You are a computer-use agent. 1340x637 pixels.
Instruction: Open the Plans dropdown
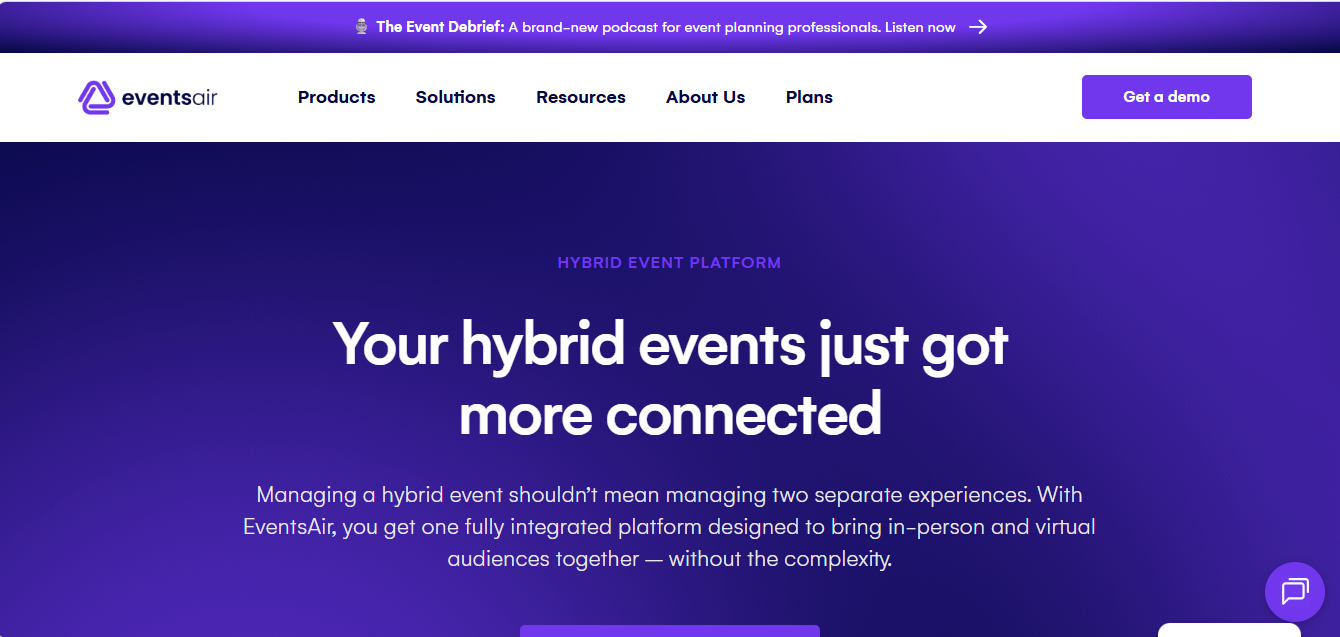809,97
